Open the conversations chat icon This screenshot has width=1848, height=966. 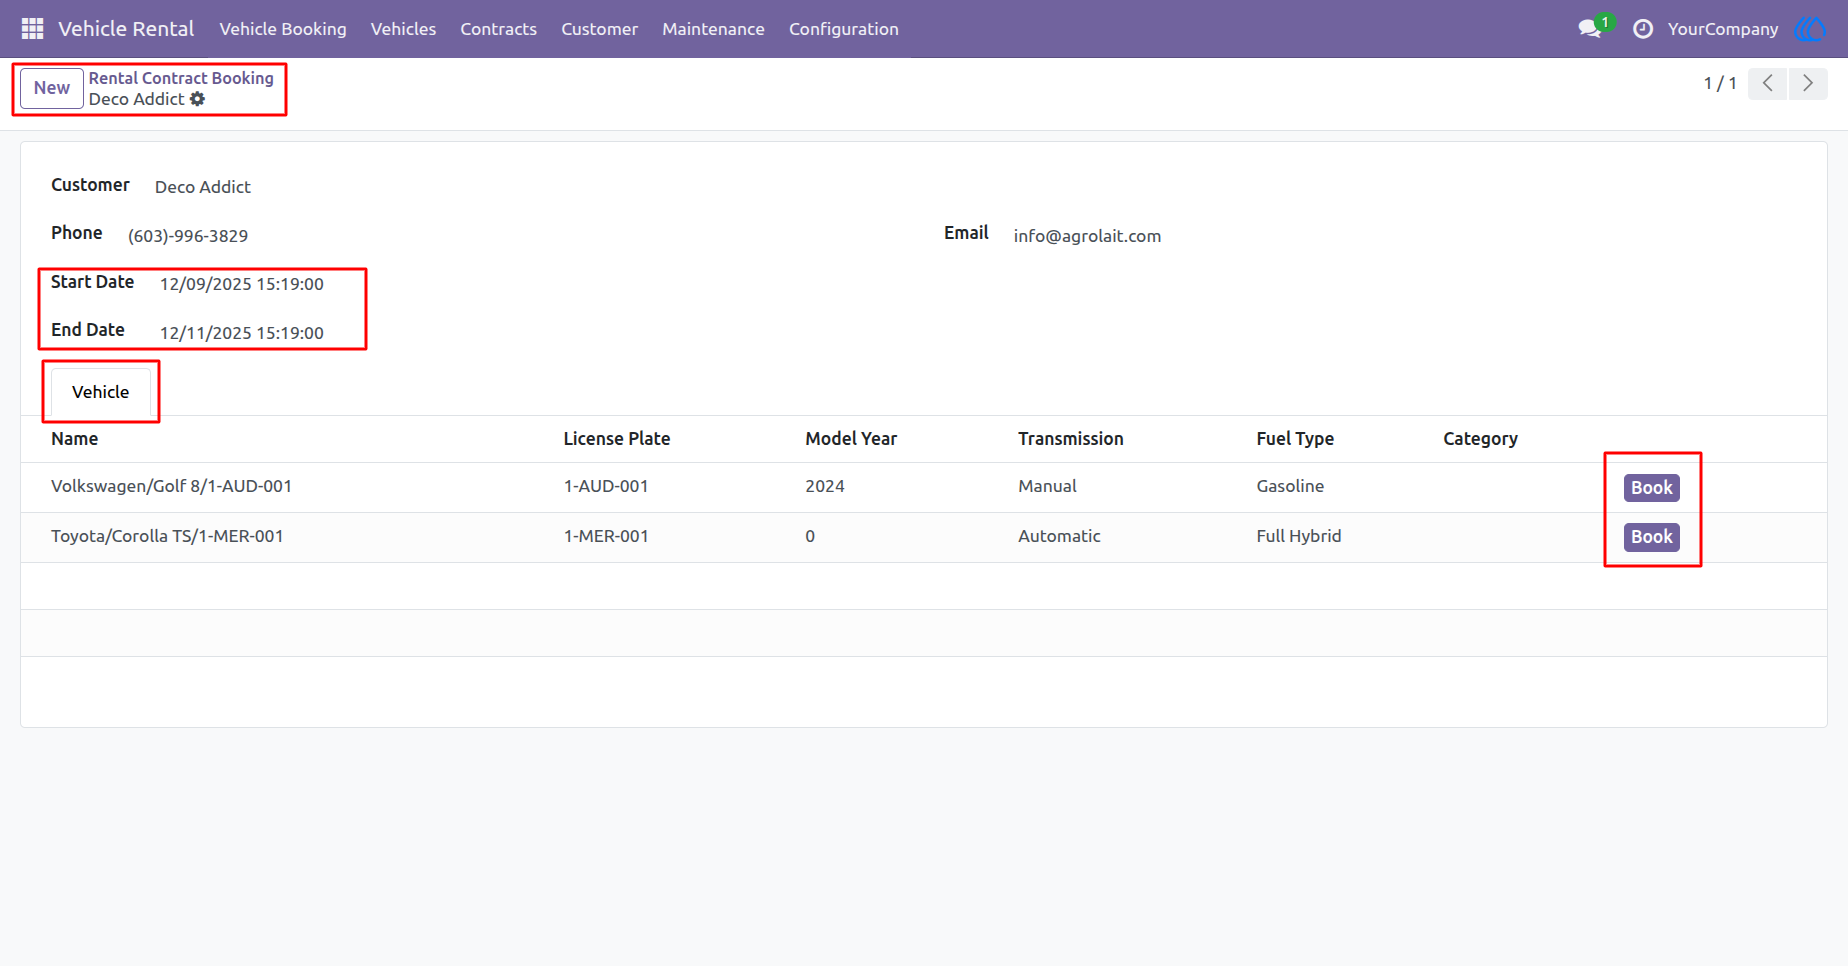coord(1590,29)
